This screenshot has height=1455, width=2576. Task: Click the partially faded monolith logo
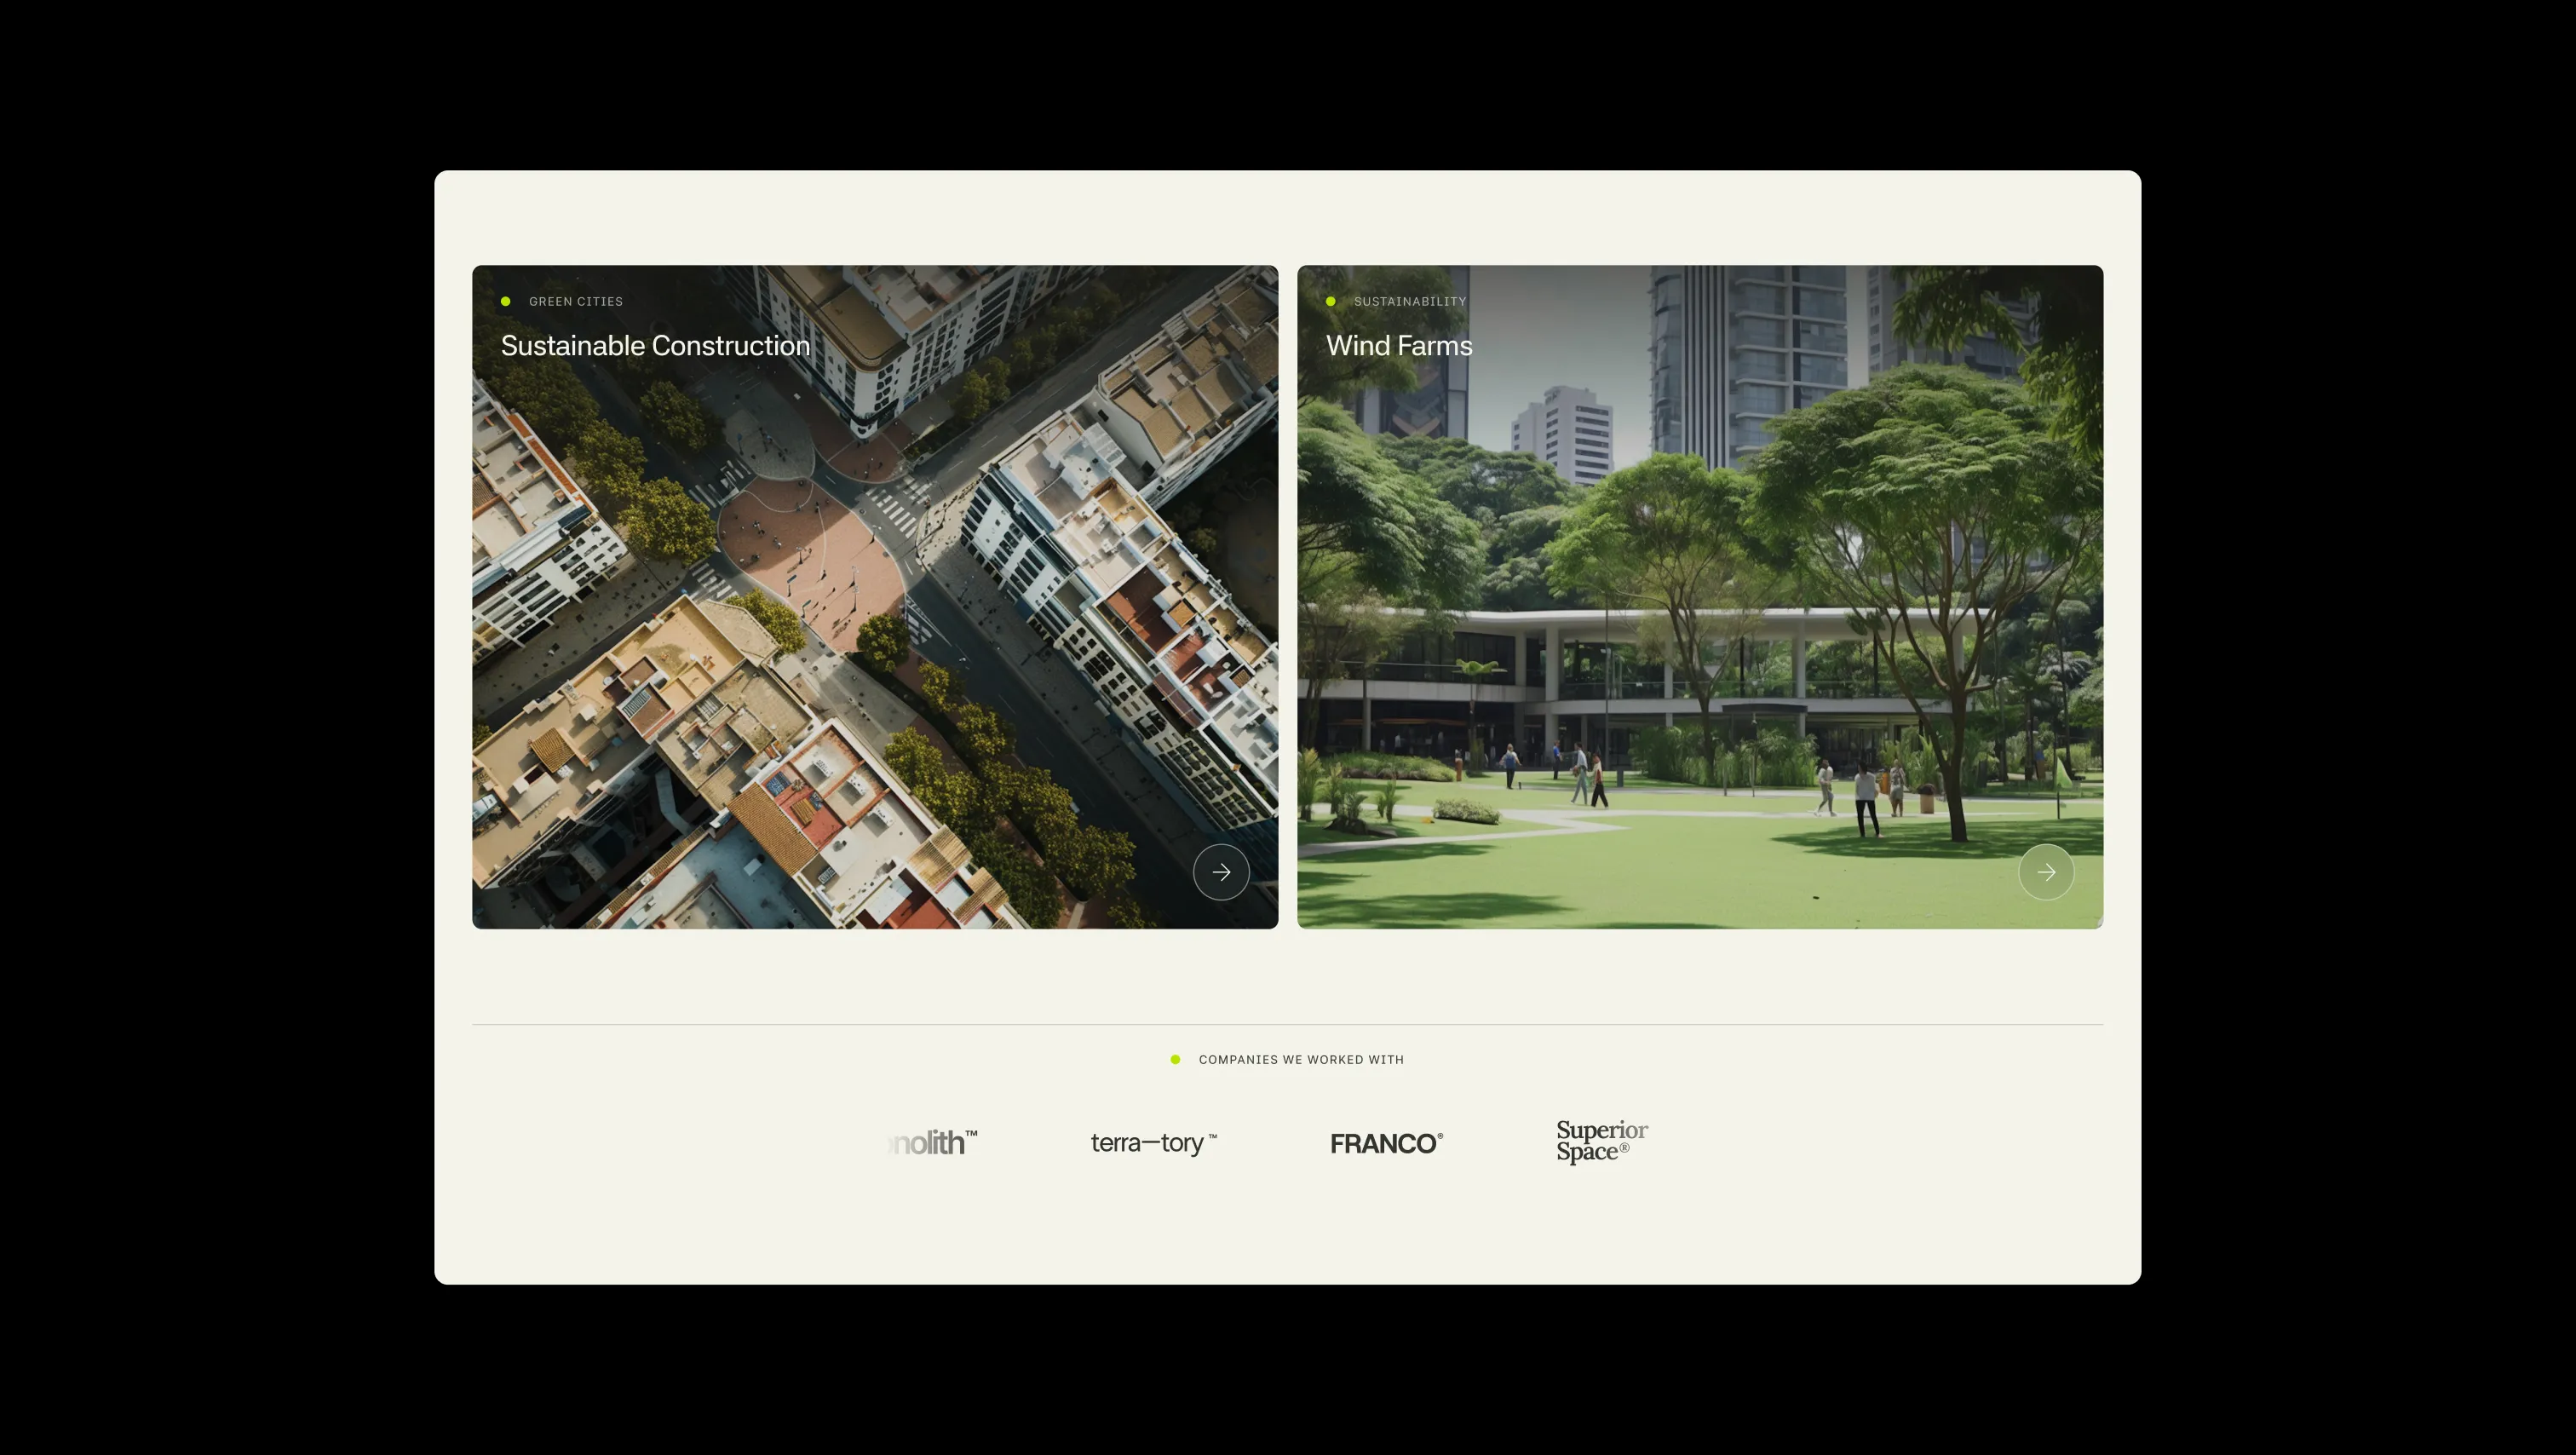coord(932,1142)
